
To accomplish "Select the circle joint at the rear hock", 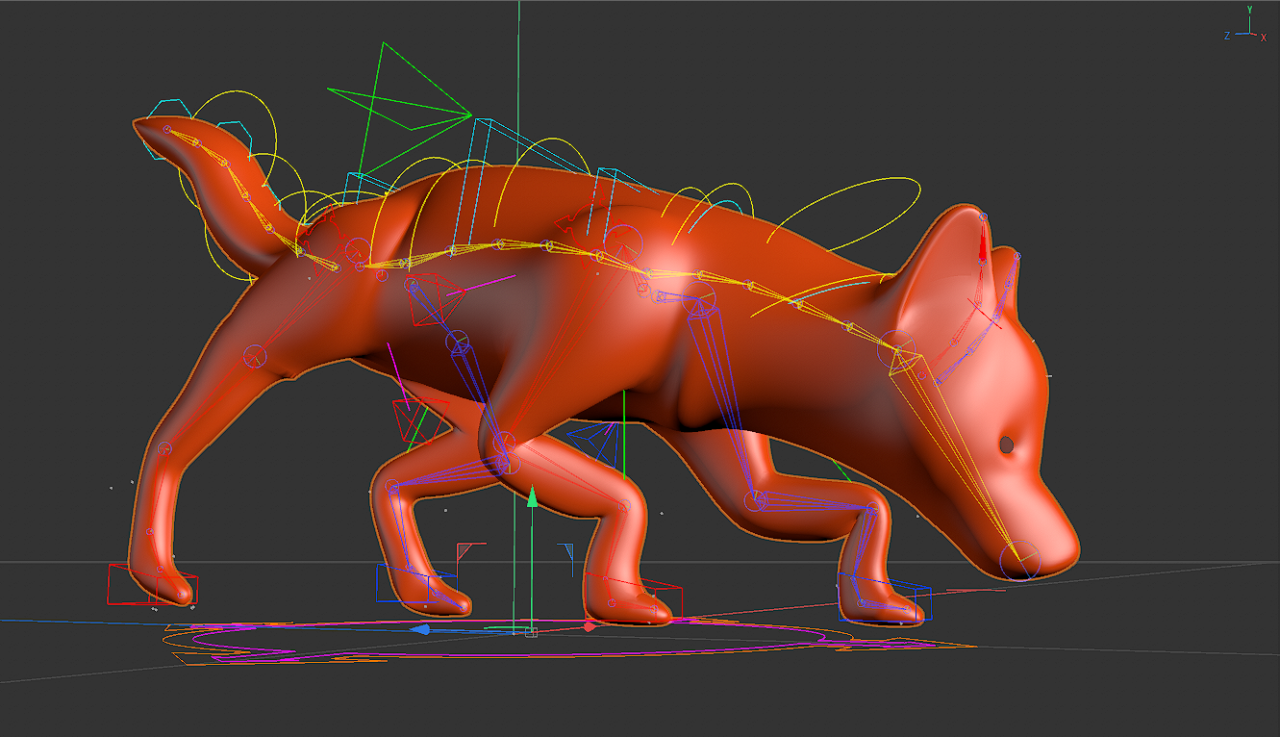I will 164,450.
